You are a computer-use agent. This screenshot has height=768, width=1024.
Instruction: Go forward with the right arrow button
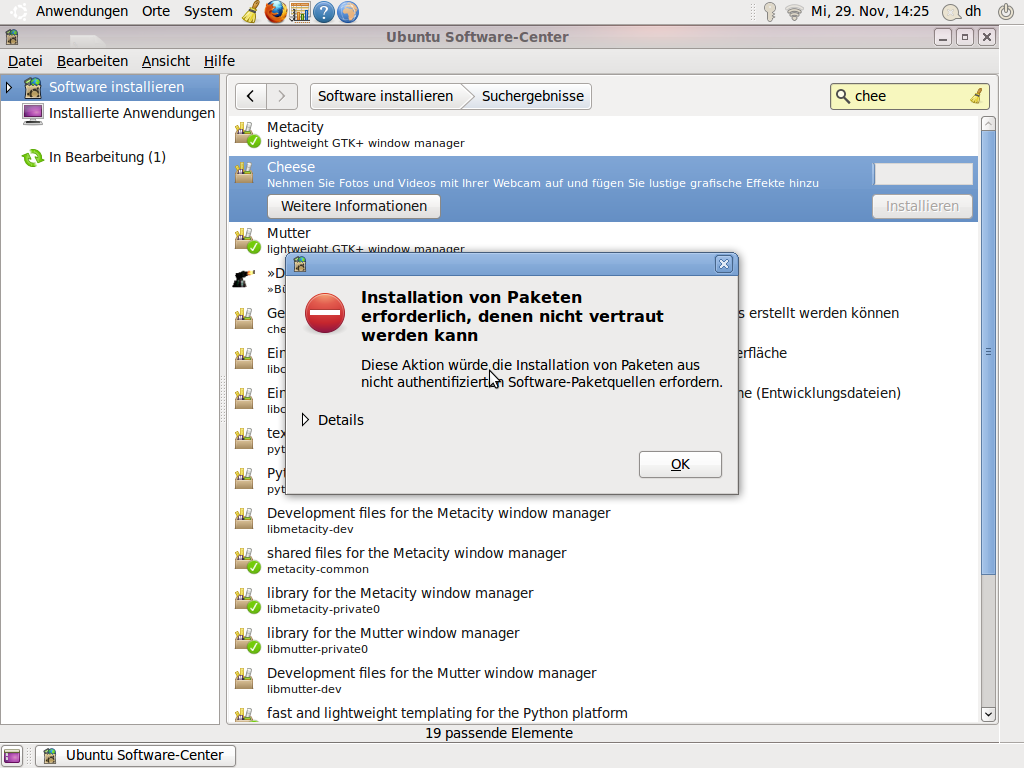282,96
